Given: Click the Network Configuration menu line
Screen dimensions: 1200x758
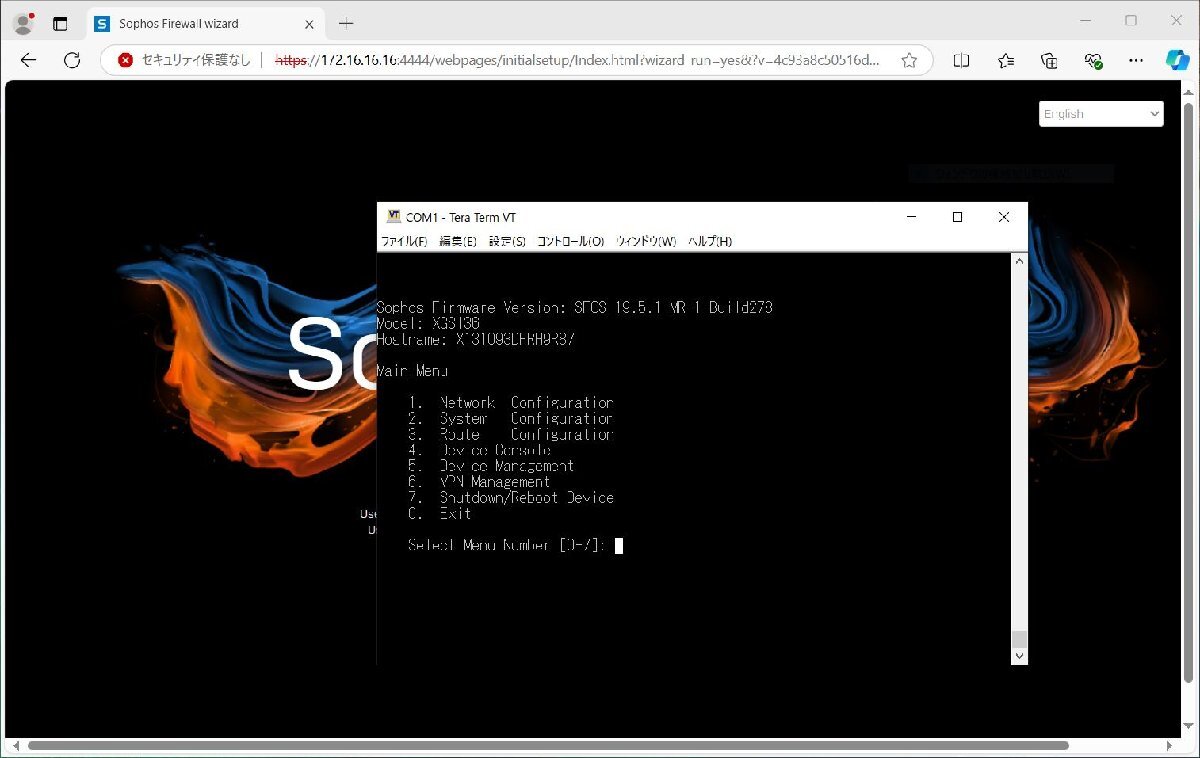Looking at the screenshot, I should pos(511,402).
